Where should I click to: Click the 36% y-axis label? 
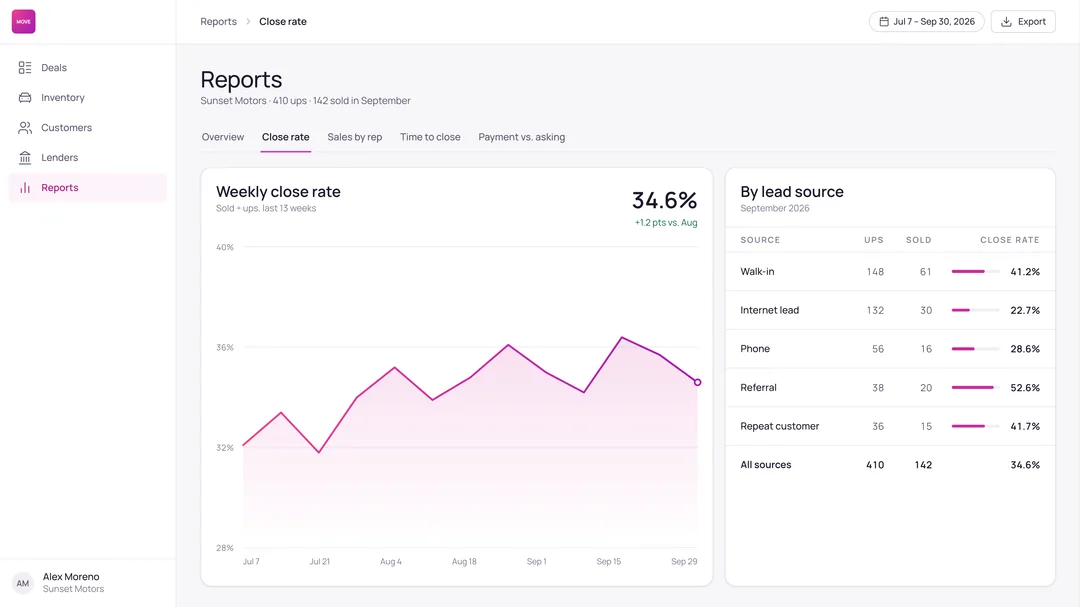(x=225, y=347)
